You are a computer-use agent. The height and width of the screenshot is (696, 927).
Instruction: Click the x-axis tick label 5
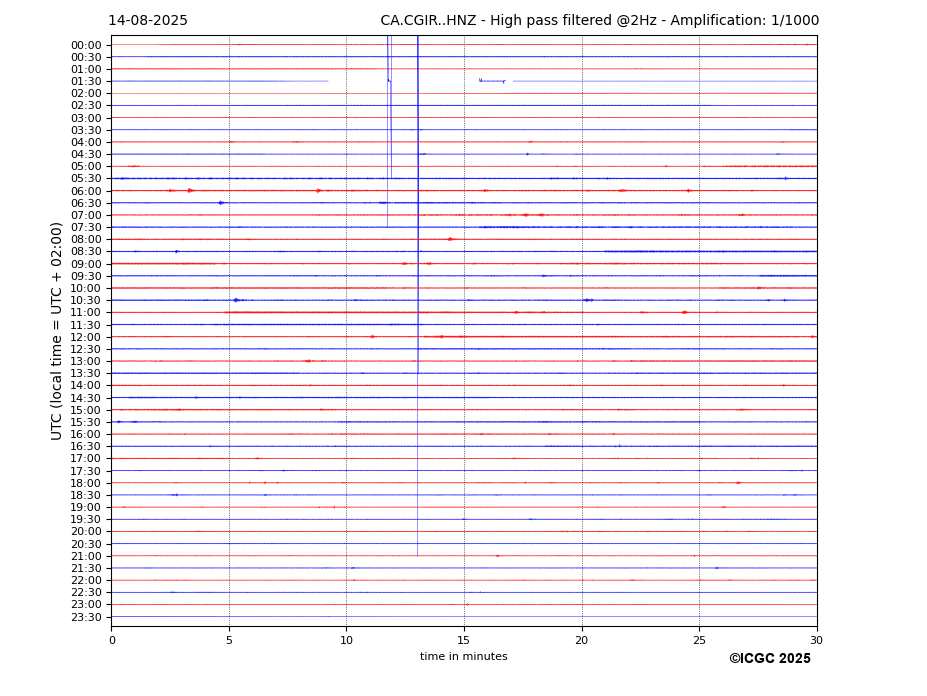pyautogui.click(x=229, y=640)
